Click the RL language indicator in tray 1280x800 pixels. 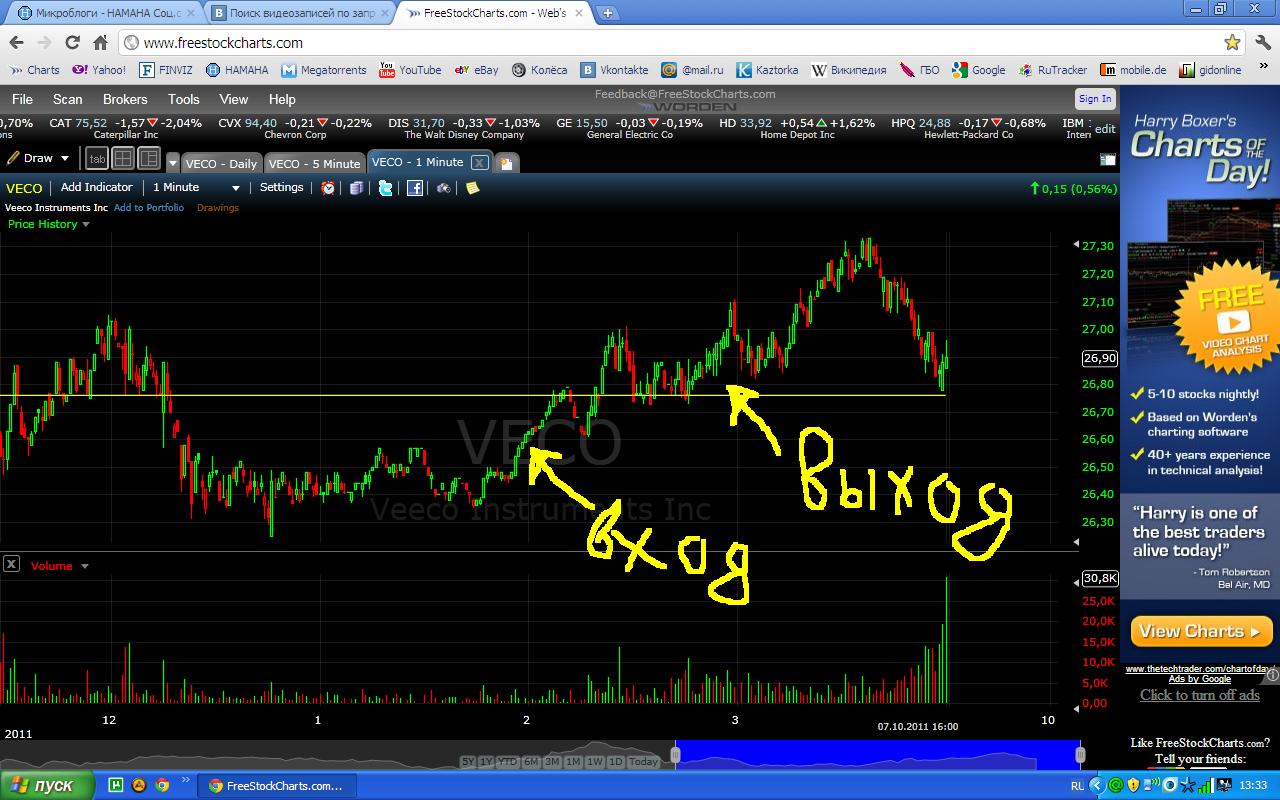pyautogui.click(x=1077, y=786)
